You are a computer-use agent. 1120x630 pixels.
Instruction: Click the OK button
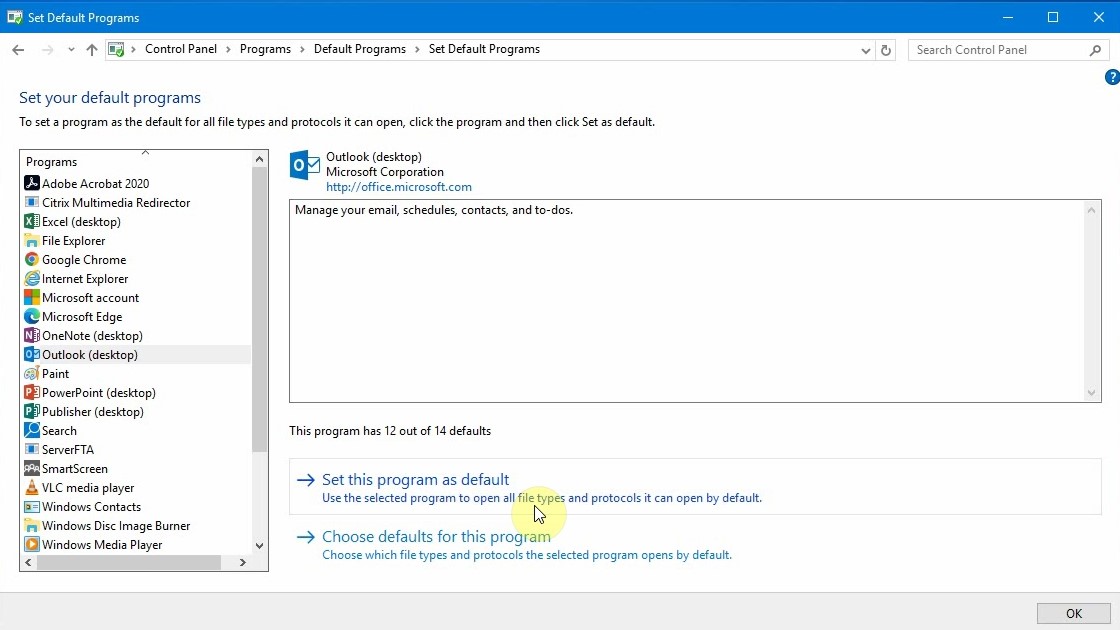[1074, 614]
